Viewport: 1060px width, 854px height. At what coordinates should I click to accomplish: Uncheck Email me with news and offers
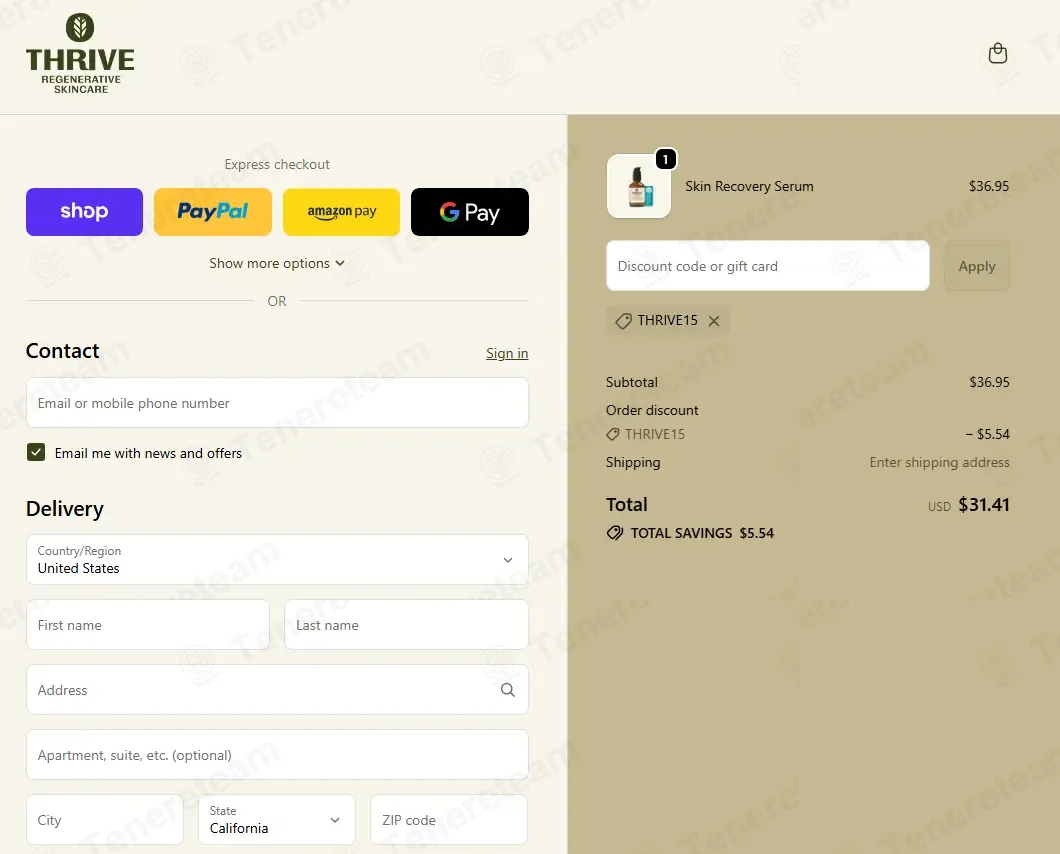coord(37,452)
